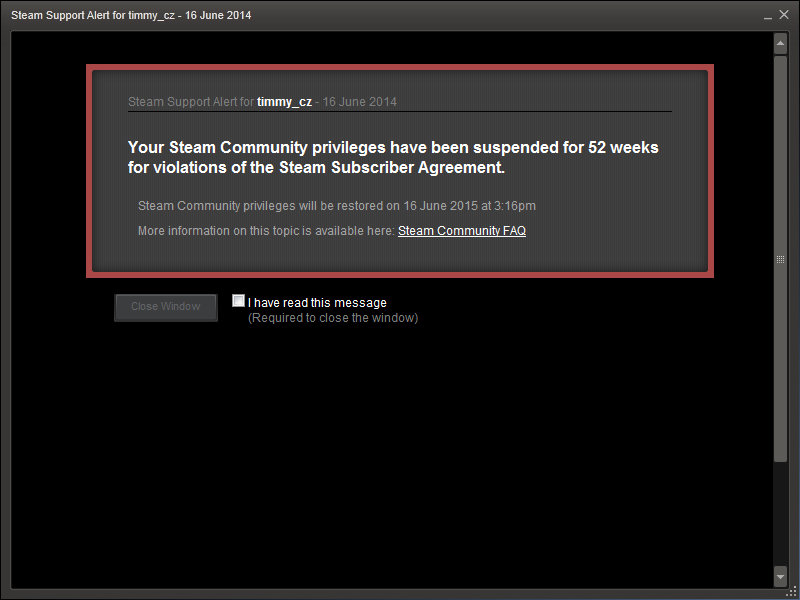Click the "I have read this message" label

(317, 303)
